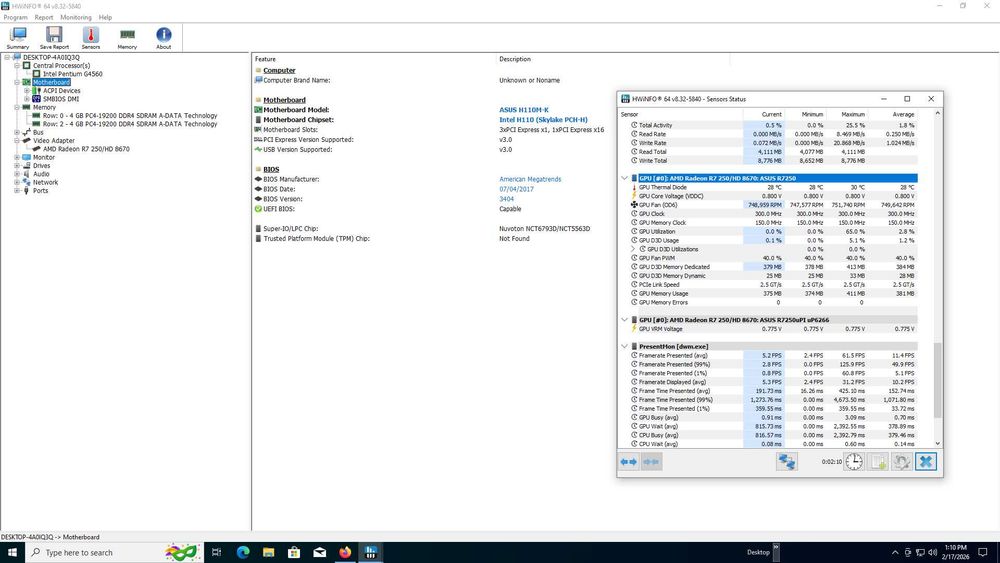Click in the Windows taskbar search box
This screenshot has height=563, width=1000.
click(x=115, y=552)
